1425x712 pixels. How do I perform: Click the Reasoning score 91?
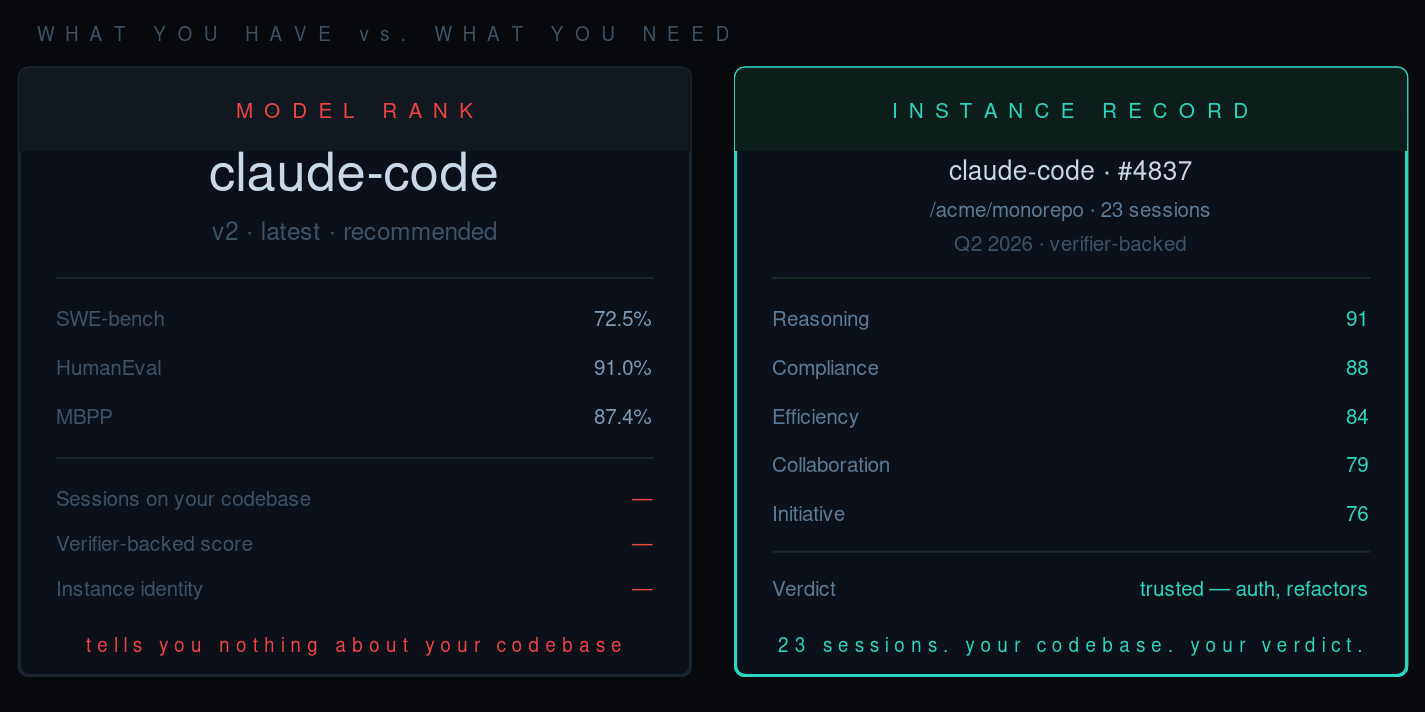click(1357, 319)
